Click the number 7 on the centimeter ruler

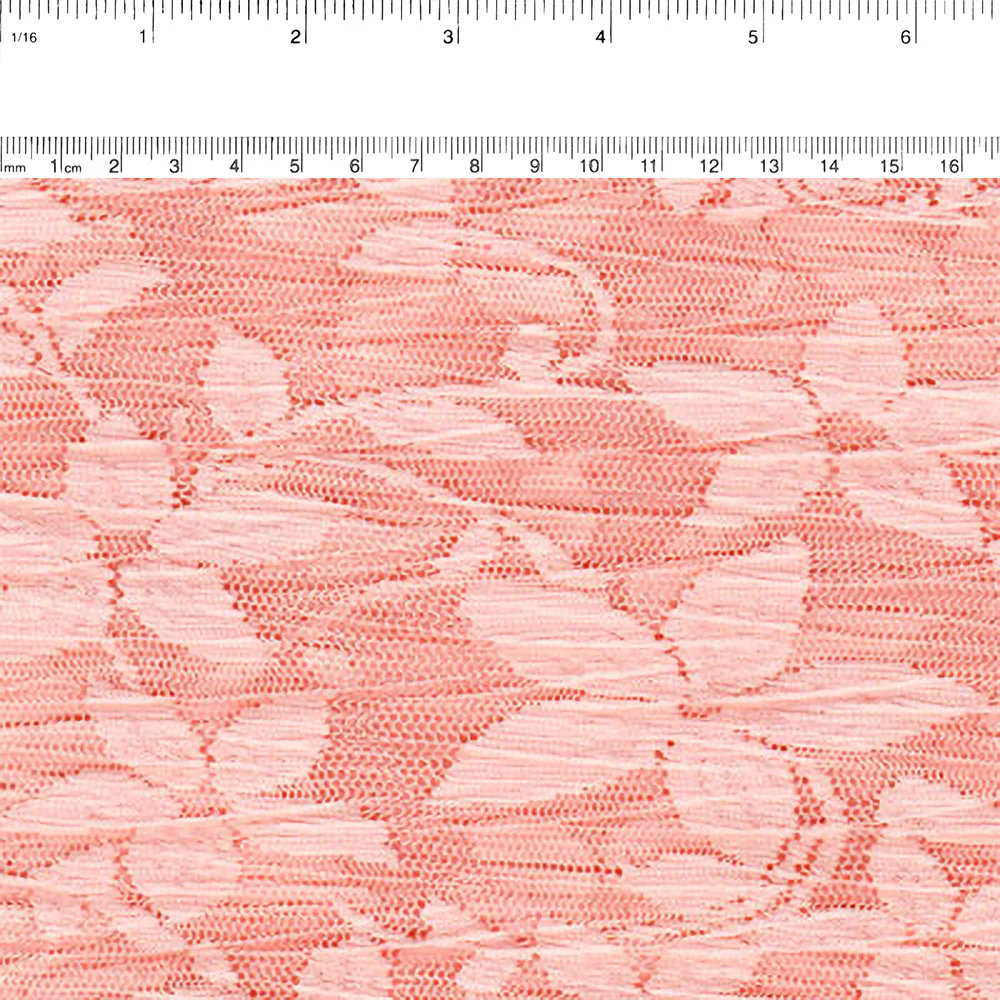point(414,166)
